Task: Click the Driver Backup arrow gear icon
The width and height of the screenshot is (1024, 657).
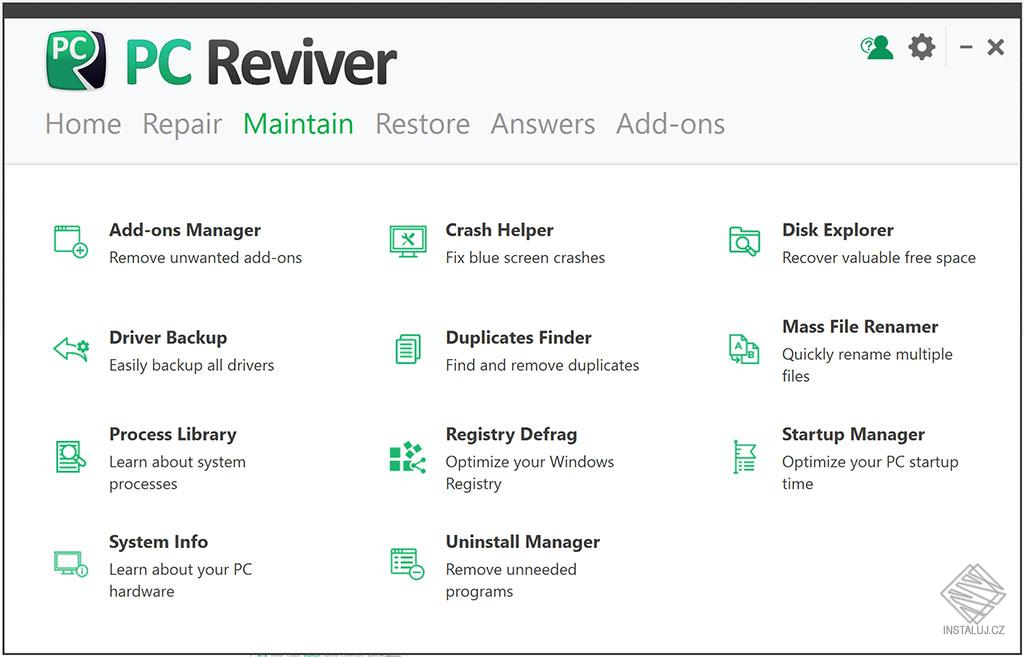Action: coord(71,349)
